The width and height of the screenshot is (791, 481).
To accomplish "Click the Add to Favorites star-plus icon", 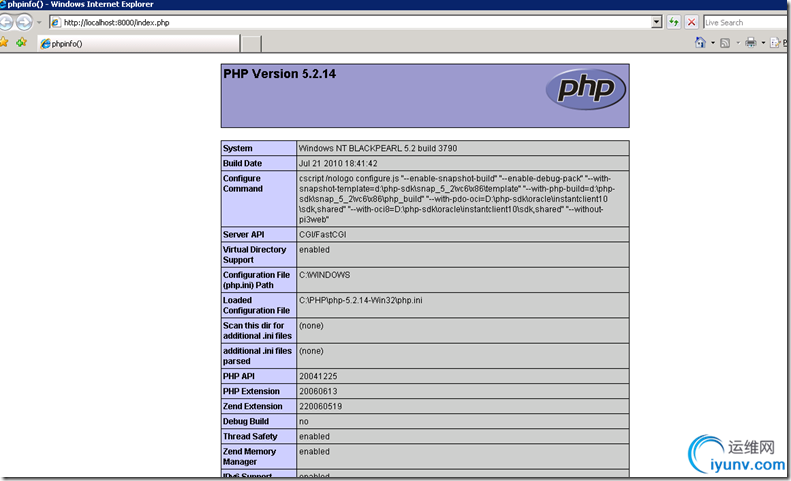I will [x=21, y=42].
